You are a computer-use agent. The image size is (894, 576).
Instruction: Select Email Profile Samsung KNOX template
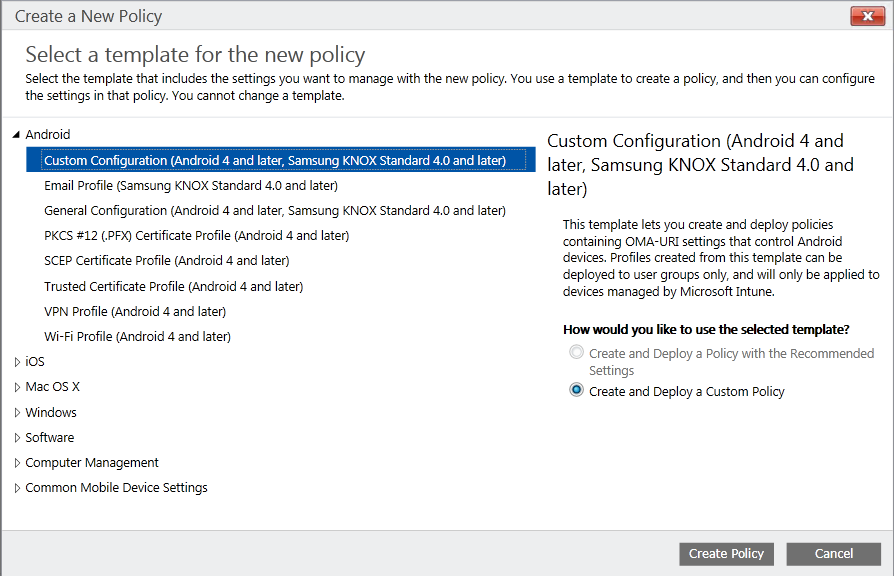pyautogui.click(x=191, y=185)
